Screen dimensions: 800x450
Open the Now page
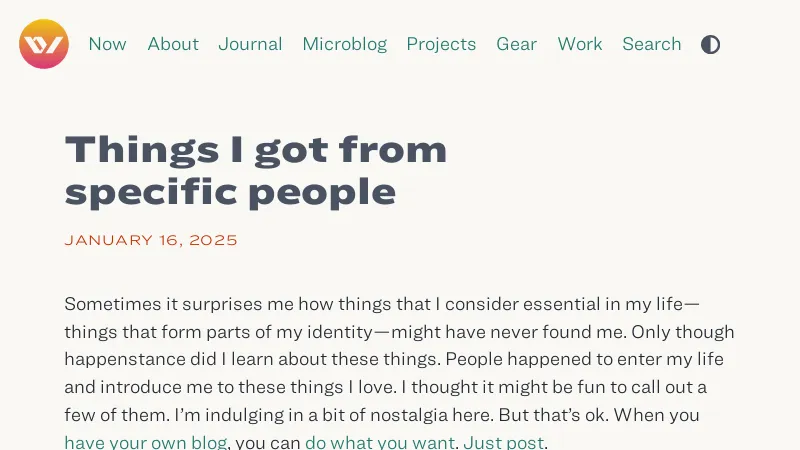pyautogui.click(x=107, y=44)
